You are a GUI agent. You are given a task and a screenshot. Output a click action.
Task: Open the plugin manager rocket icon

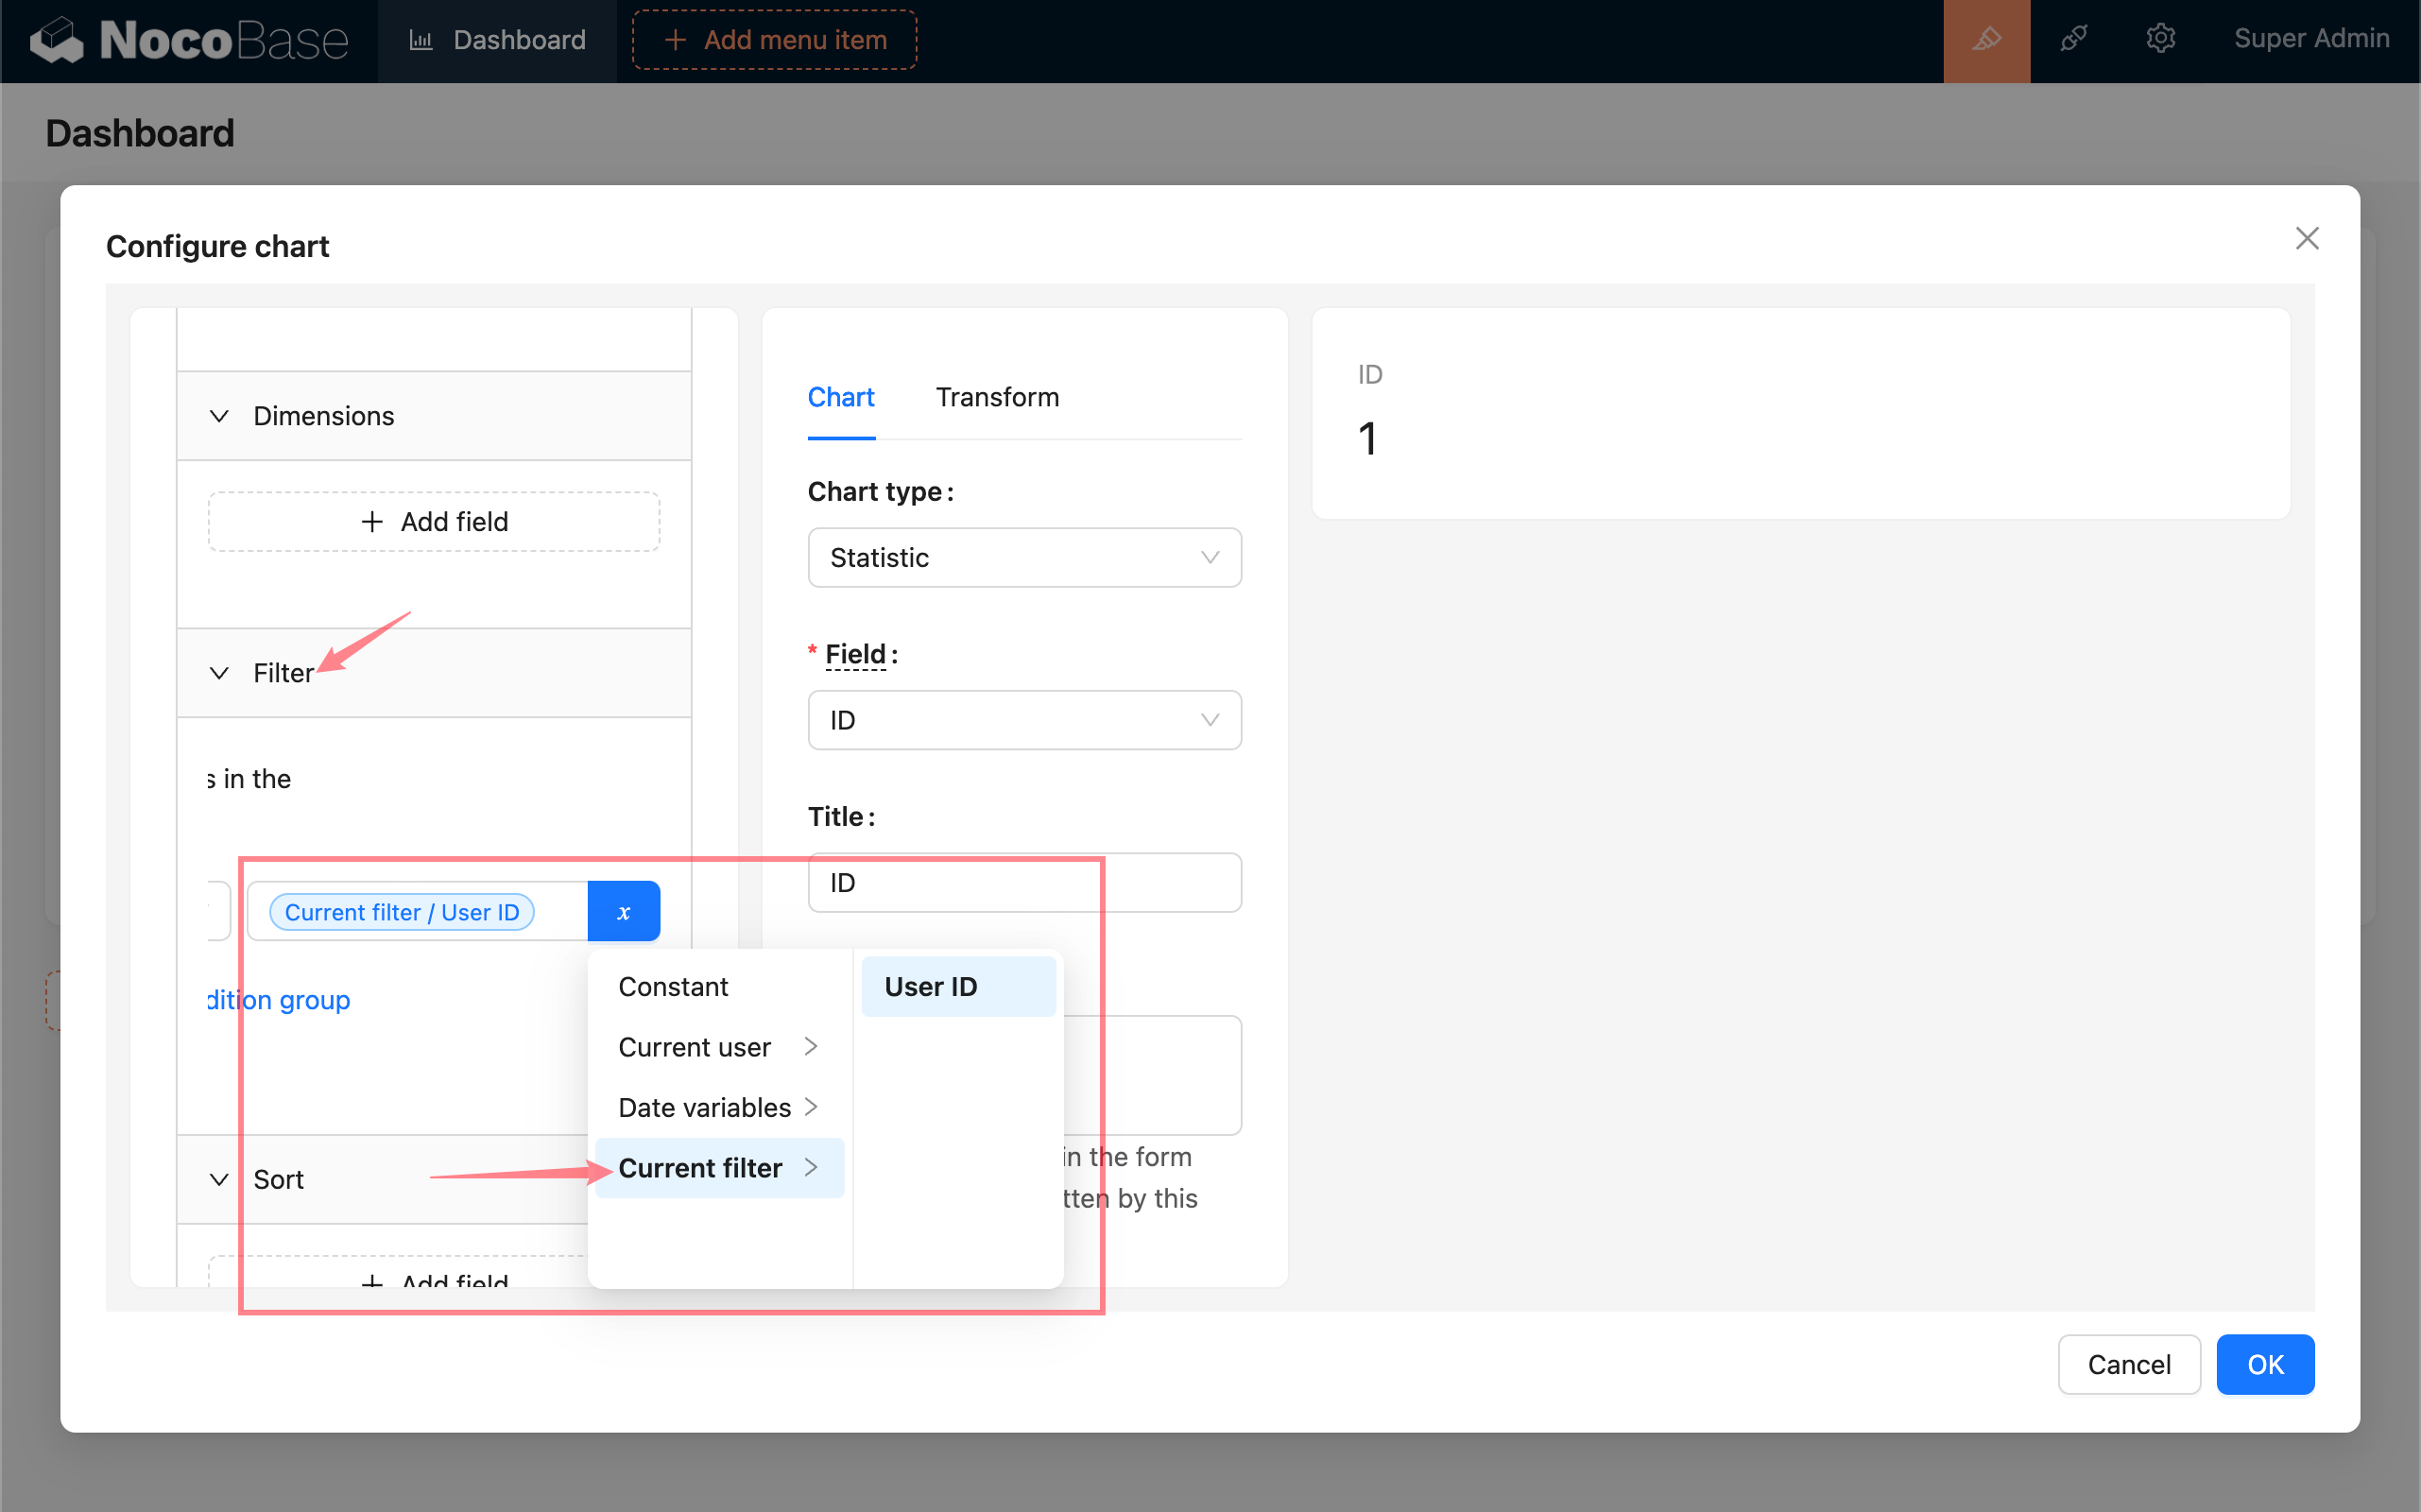[2073, 40]
